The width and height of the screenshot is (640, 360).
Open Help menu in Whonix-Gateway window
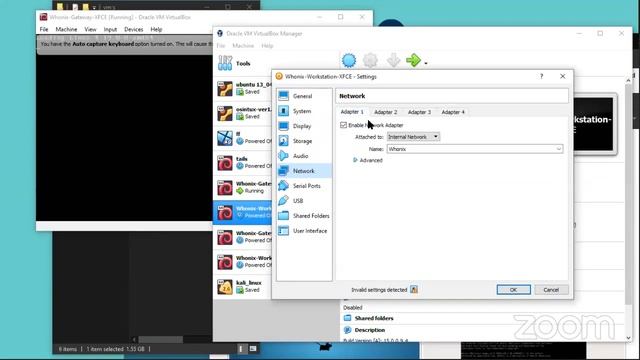156,29
